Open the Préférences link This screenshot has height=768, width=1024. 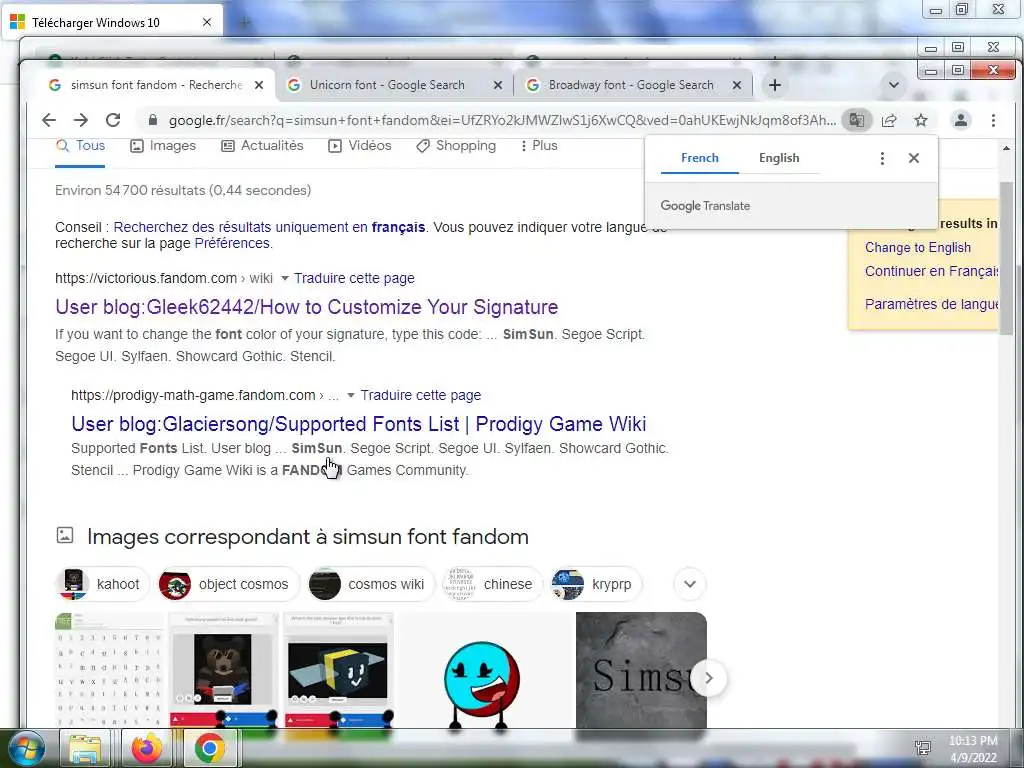(x=232, y=243)
